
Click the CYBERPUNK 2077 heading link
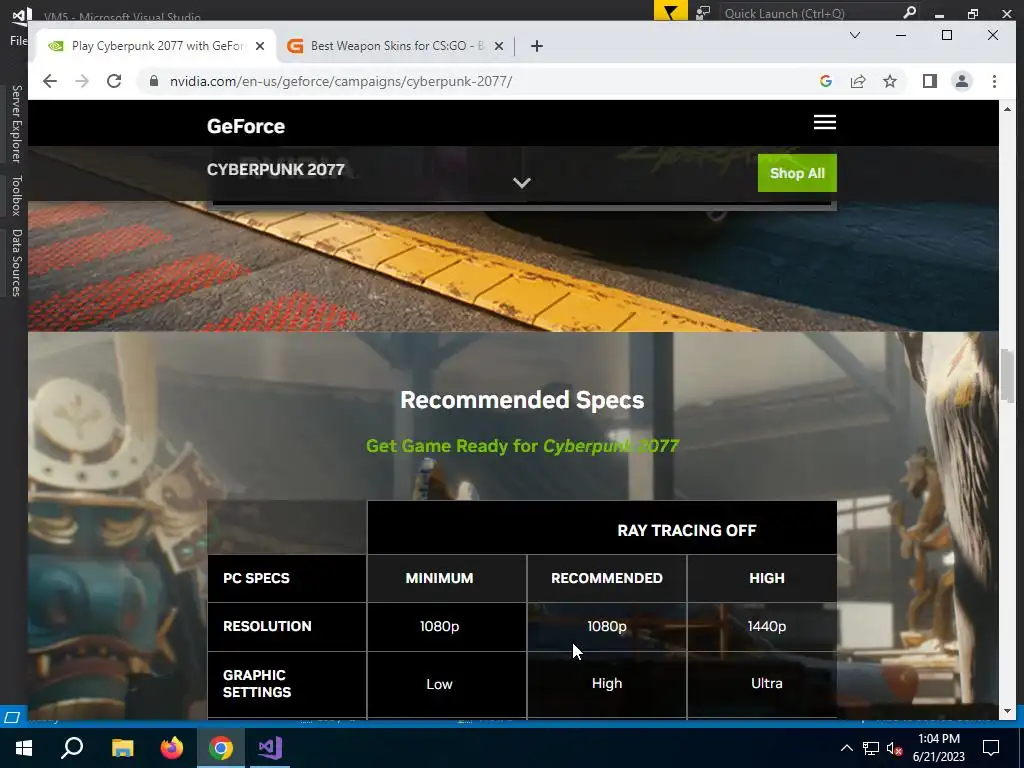276,170
